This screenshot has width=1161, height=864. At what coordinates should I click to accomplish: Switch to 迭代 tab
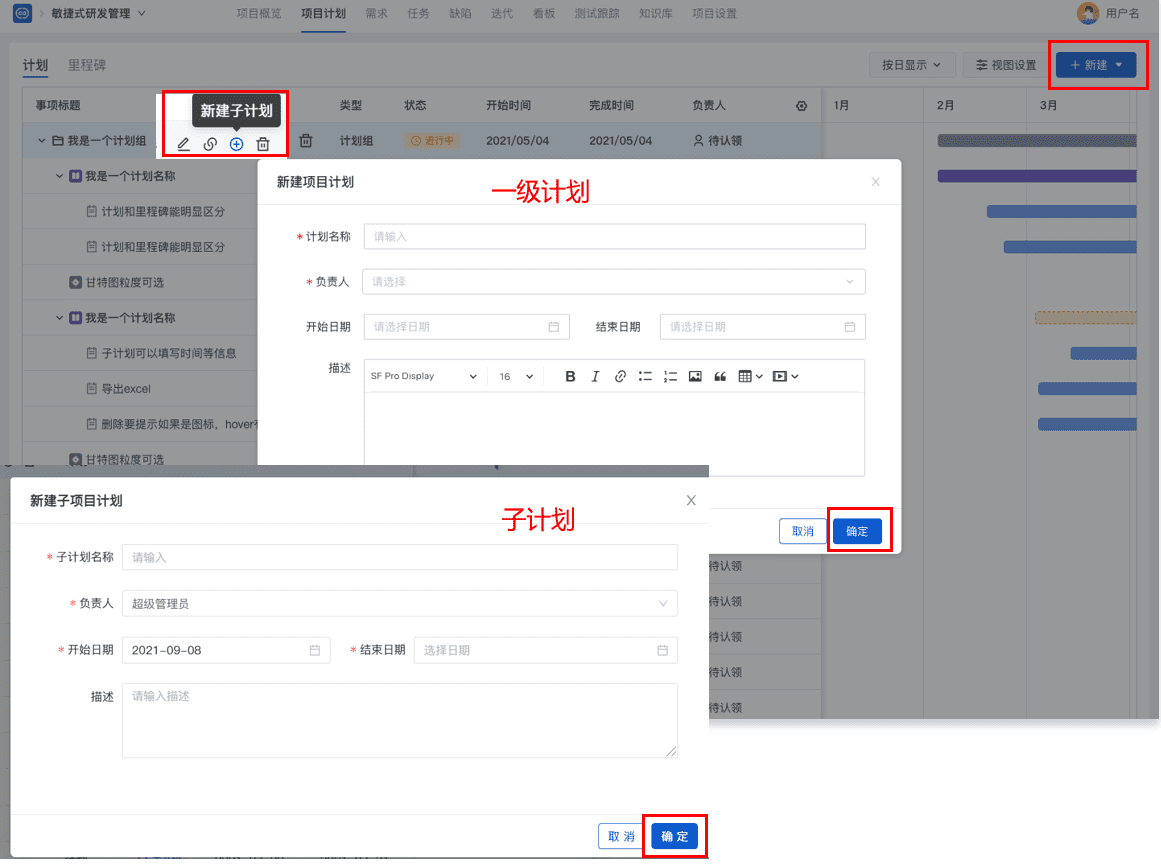[x=502, y=13]
